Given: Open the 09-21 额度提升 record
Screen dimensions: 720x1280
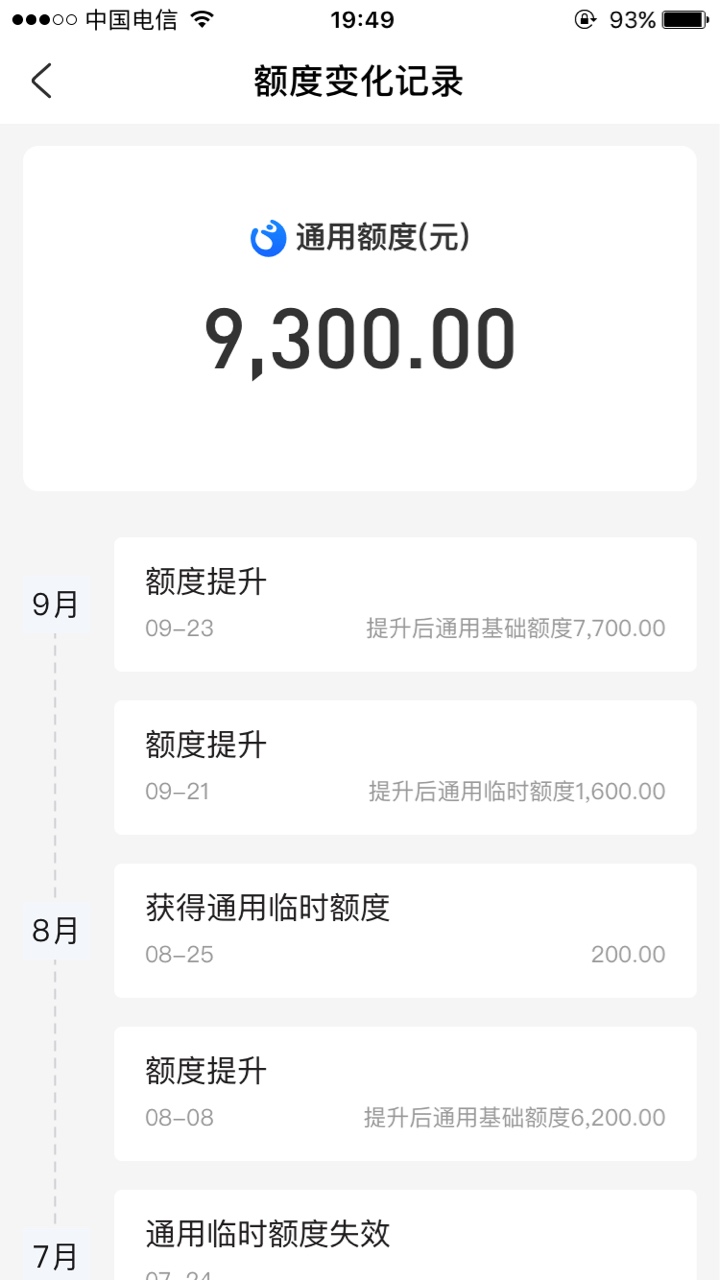Looking at the screenshot, I should pos(405,767).
